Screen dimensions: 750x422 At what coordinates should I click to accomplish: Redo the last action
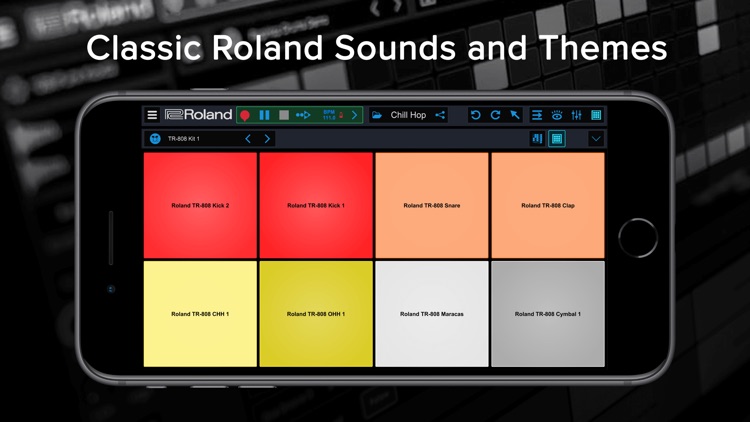(495, 115)
